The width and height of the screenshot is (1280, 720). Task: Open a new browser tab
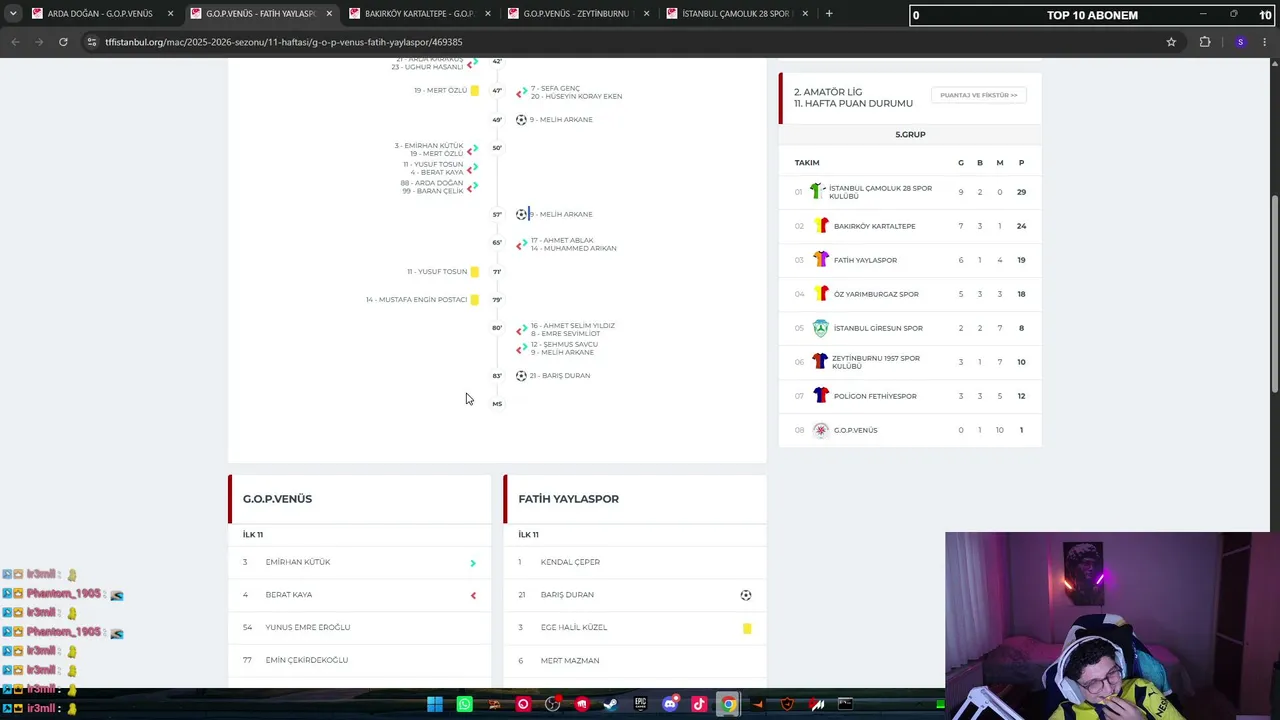pyautogui.click(x=829, y=14)
